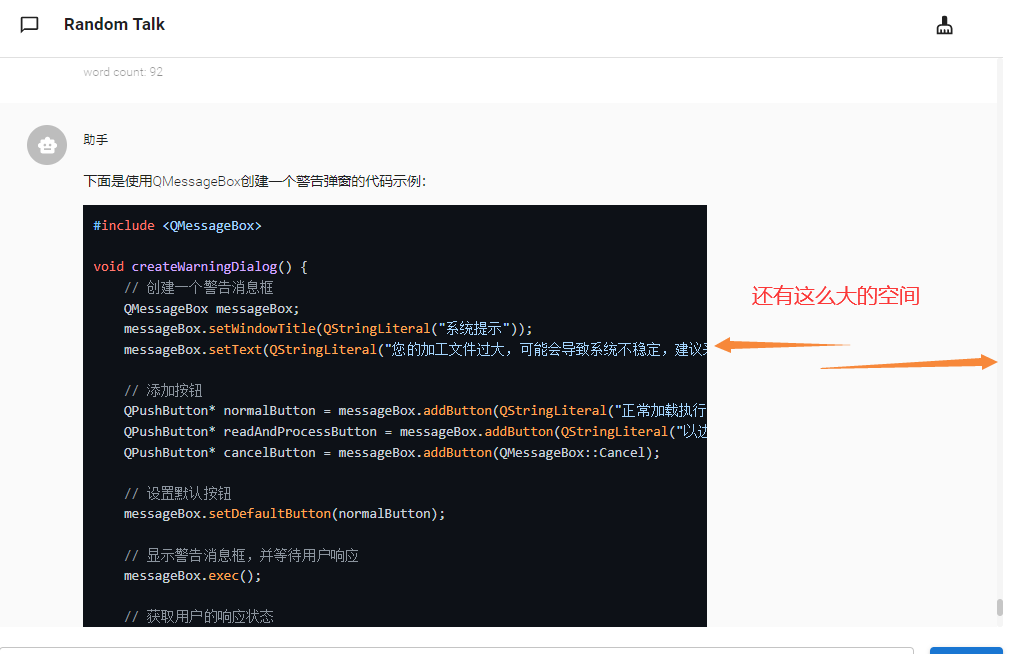Click the messageBox.setWindowTitle code line

328,329
